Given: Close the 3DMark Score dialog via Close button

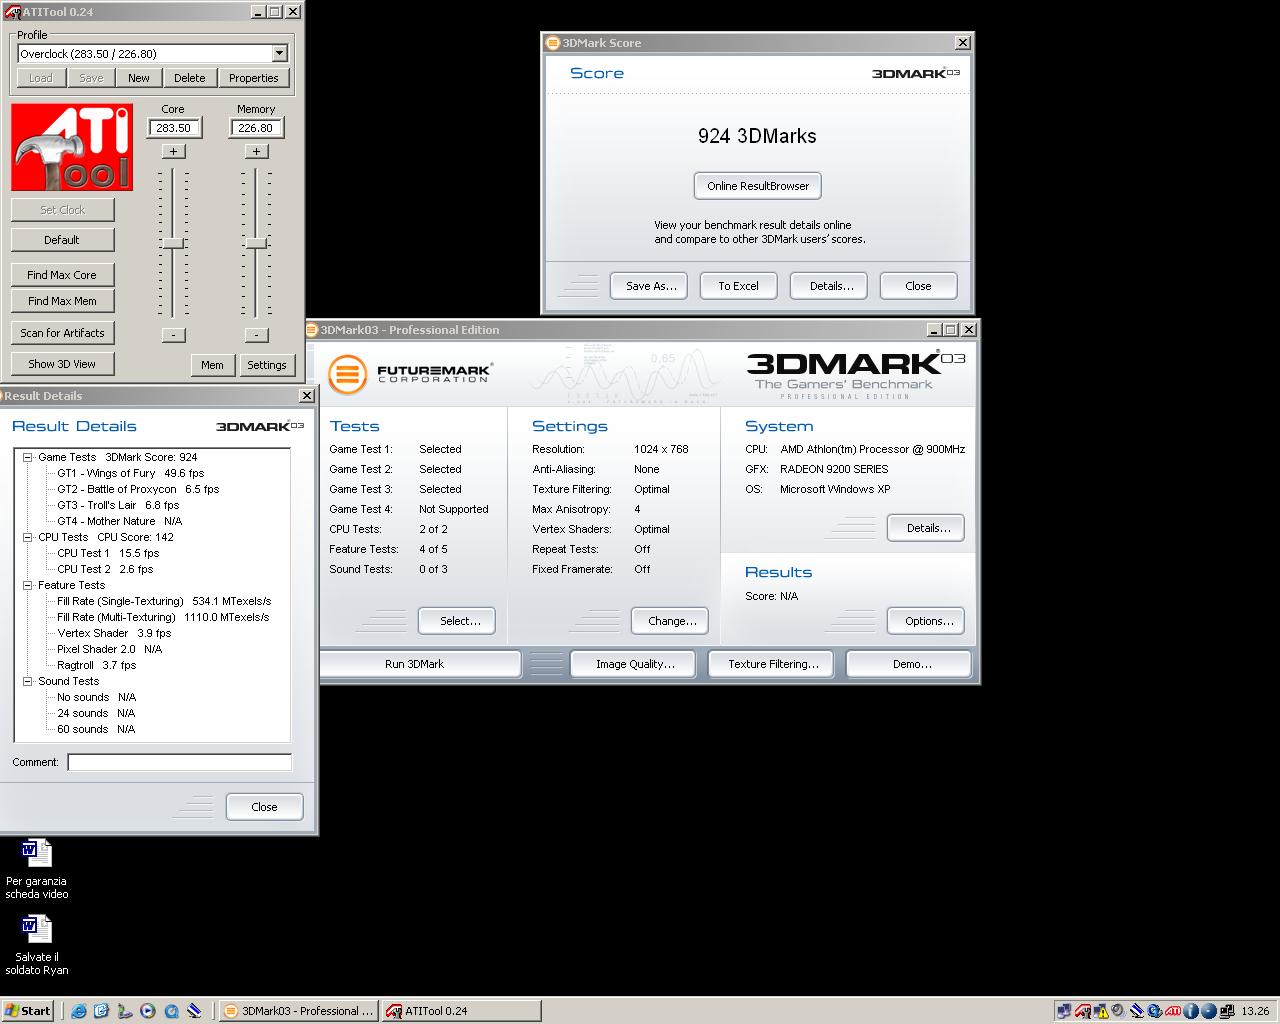Looking at the screenshot, I should coord(918,286).
